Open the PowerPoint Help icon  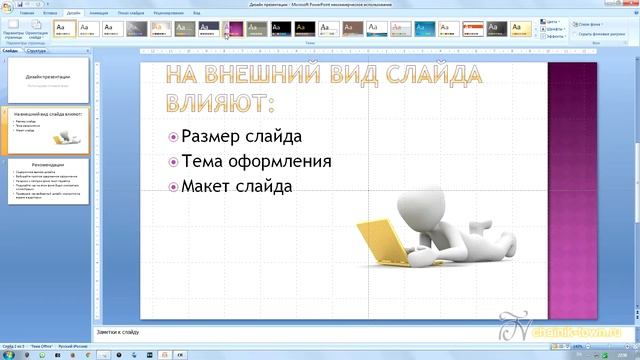(x=636, y=13)
